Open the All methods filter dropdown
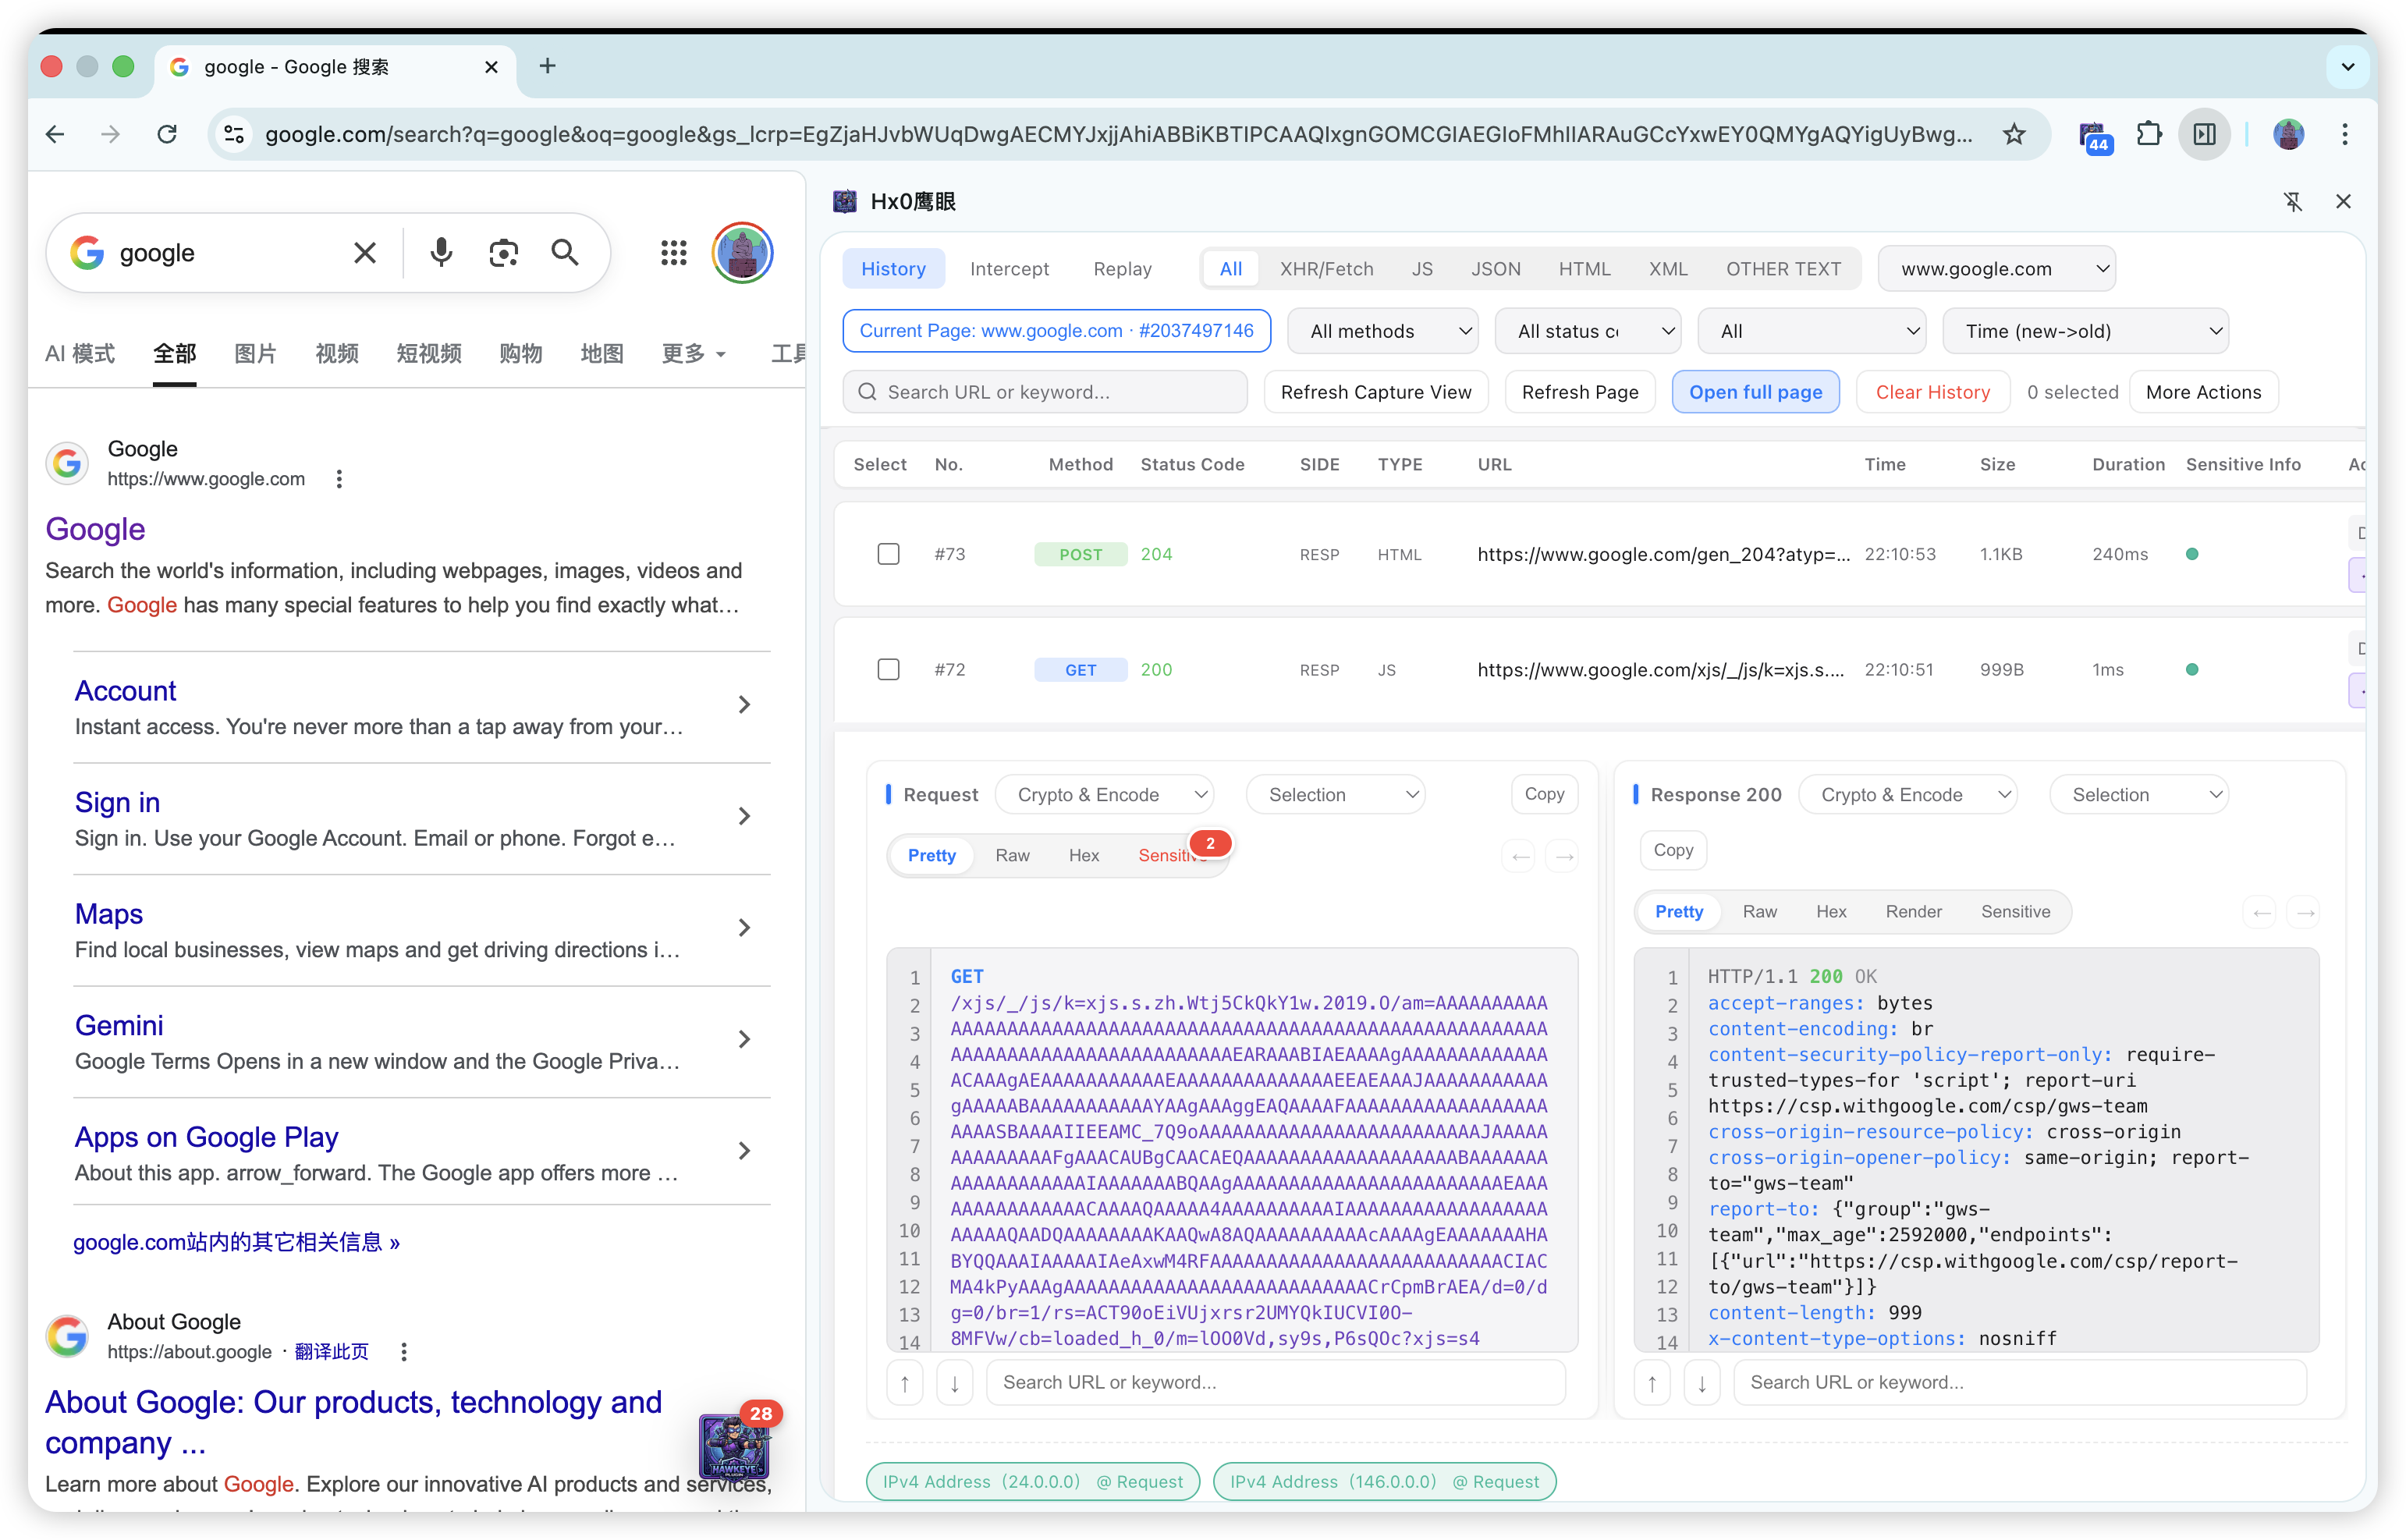This screenshot has width=2406, height=1540. pos(1383,331)
